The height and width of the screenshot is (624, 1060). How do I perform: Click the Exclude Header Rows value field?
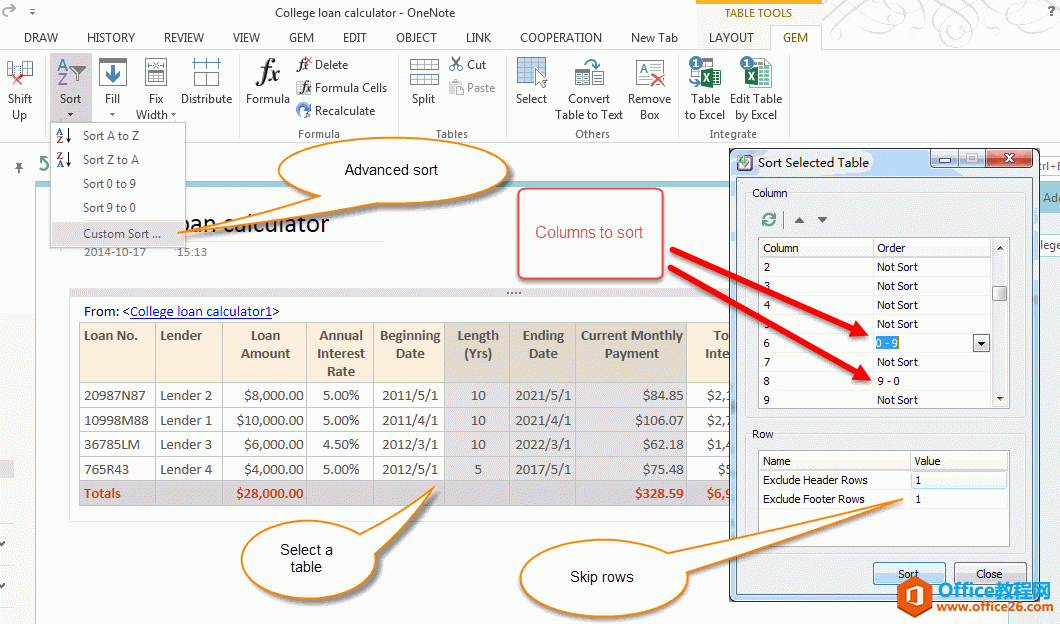[957, 480]
